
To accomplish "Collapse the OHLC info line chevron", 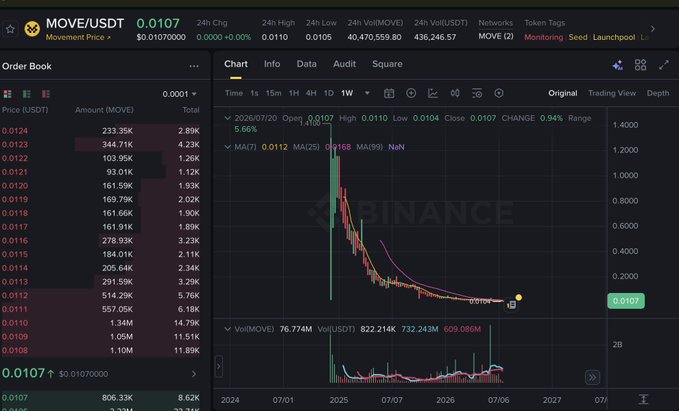I will point(227,118).
